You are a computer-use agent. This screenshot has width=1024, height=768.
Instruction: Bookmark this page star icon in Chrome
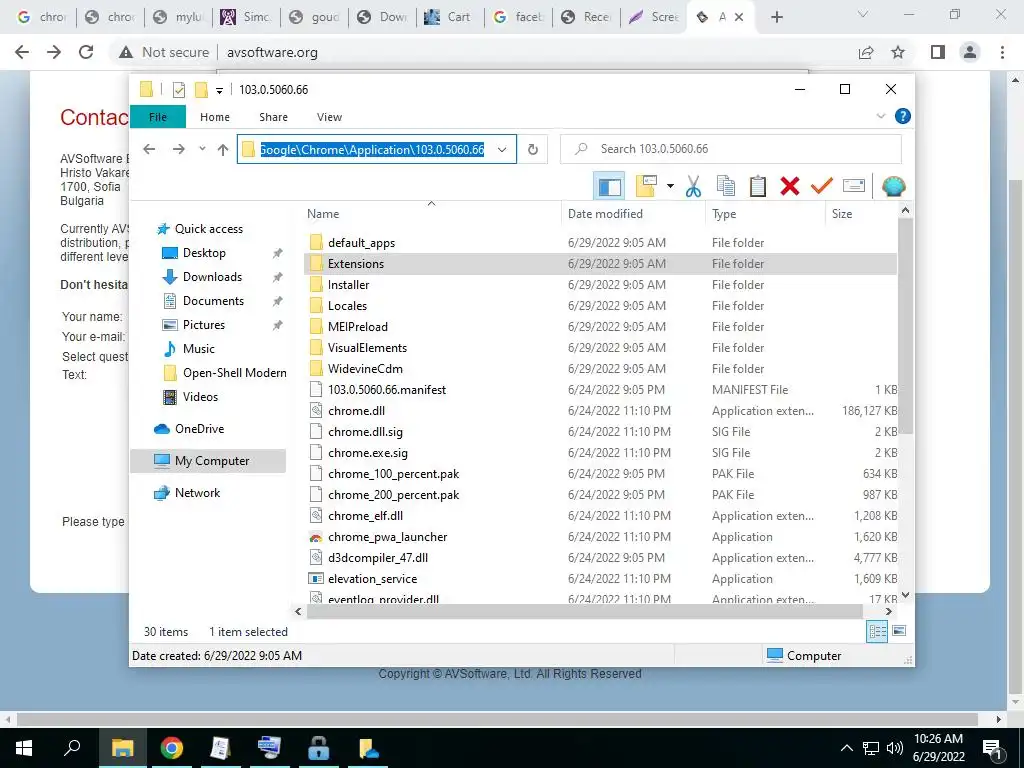pos(898,52)
